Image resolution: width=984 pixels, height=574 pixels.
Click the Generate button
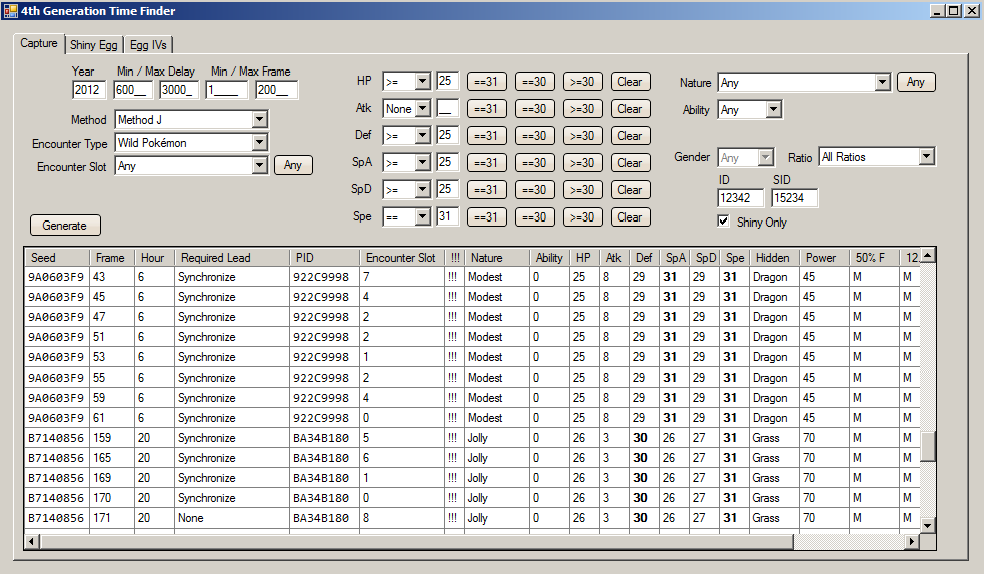(x=65, y=225)
